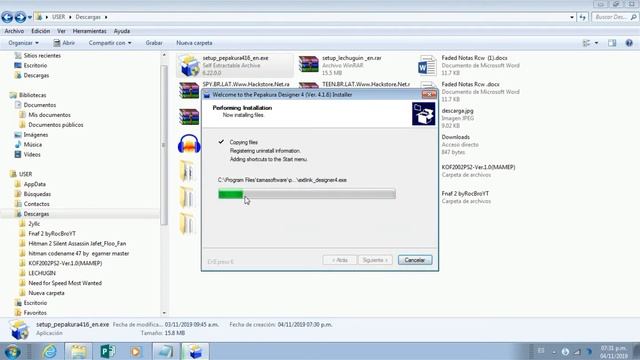Select SPY.BR.LAT.Www.Hackstore.Net.ra archive icon
Screen dimensions: 640x360
pyautogui.click(x=189, y=91)
